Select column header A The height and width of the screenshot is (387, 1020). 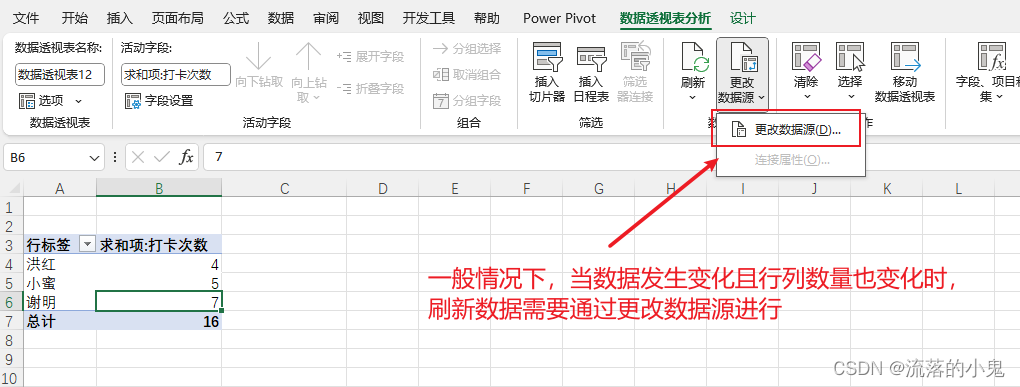60,188
